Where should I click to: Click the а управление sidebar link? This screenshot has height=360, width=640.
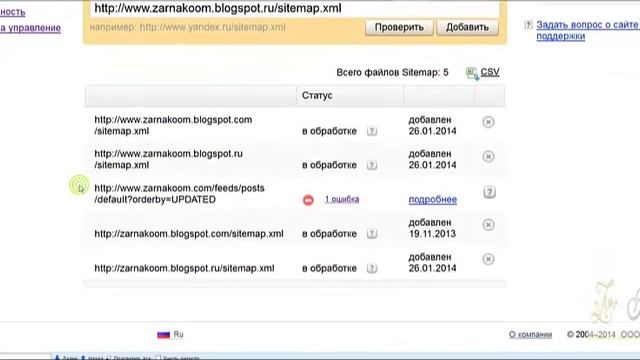[30, 28]
